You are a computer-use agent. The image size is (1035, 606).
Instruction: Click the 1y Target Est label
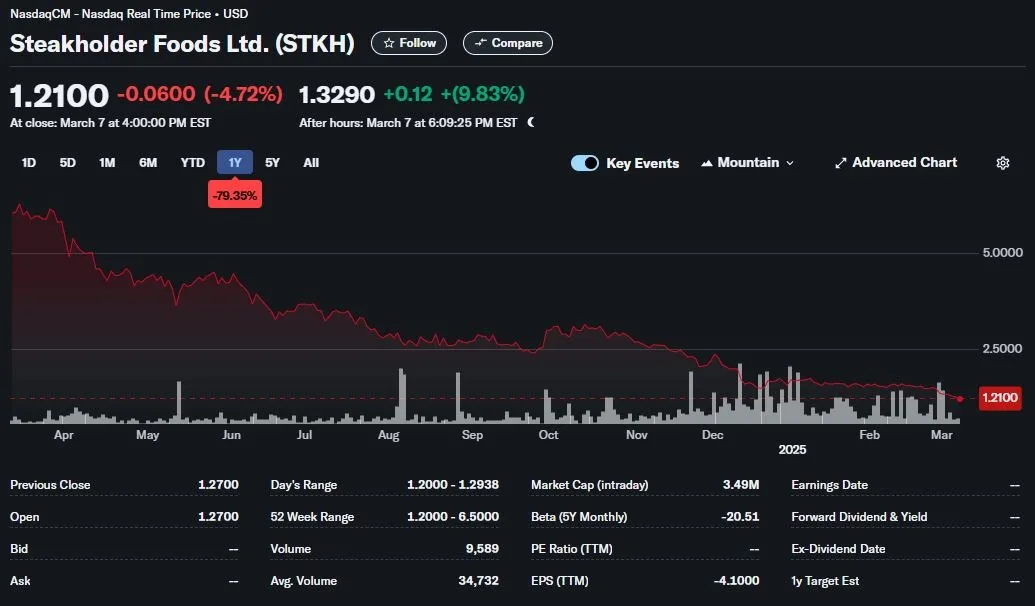pyautogui.click(x=825, y=581)
